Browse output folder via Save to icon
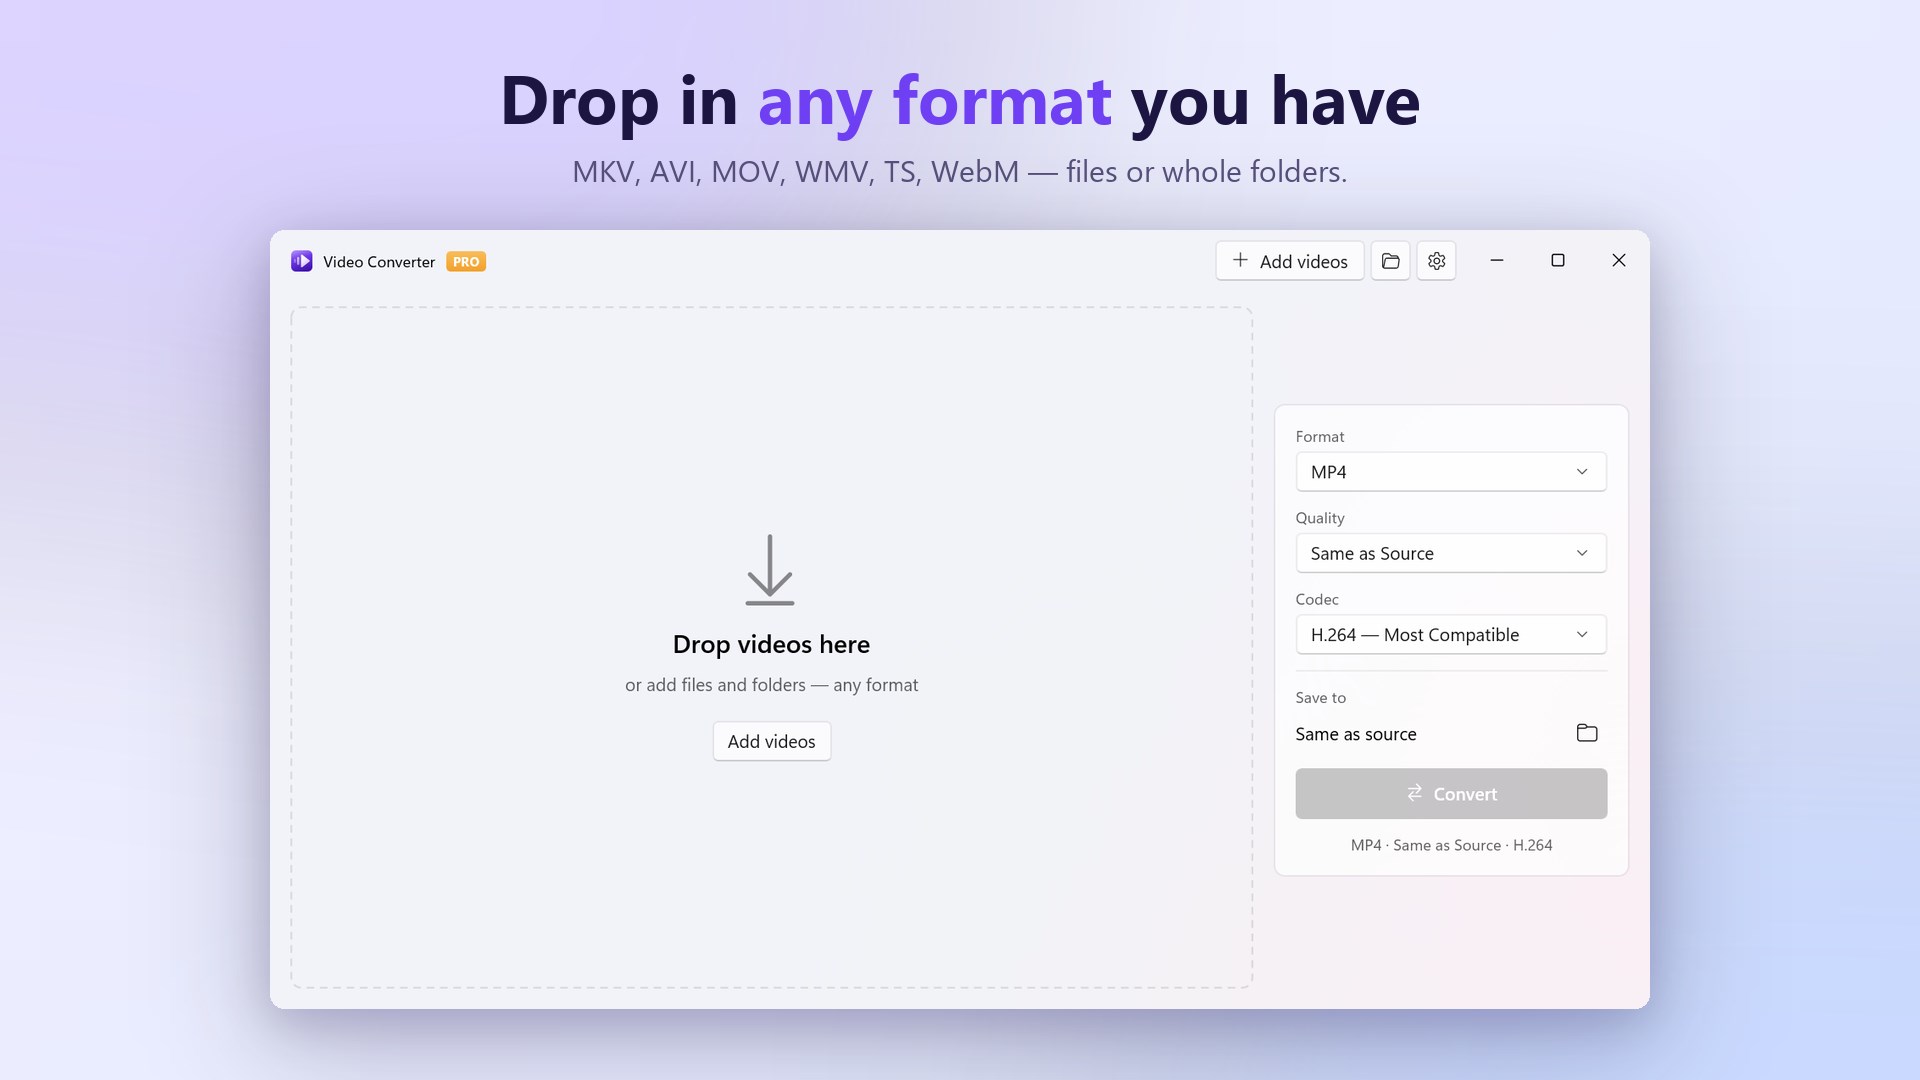Image resolution: width=1920 pixels, height=1080 pixels. pyautogui.click(x=1587, y=733)
